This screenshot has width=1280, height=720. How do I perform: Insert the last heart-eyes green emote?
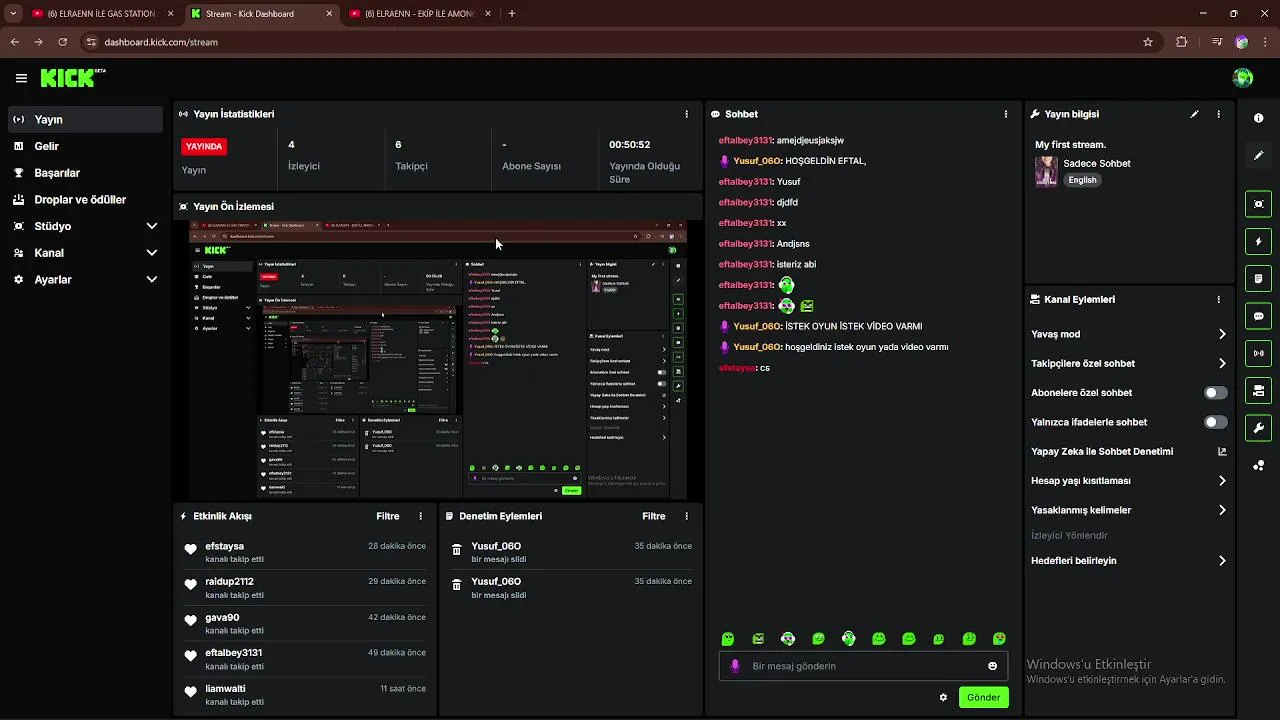[x=999, y=639]
